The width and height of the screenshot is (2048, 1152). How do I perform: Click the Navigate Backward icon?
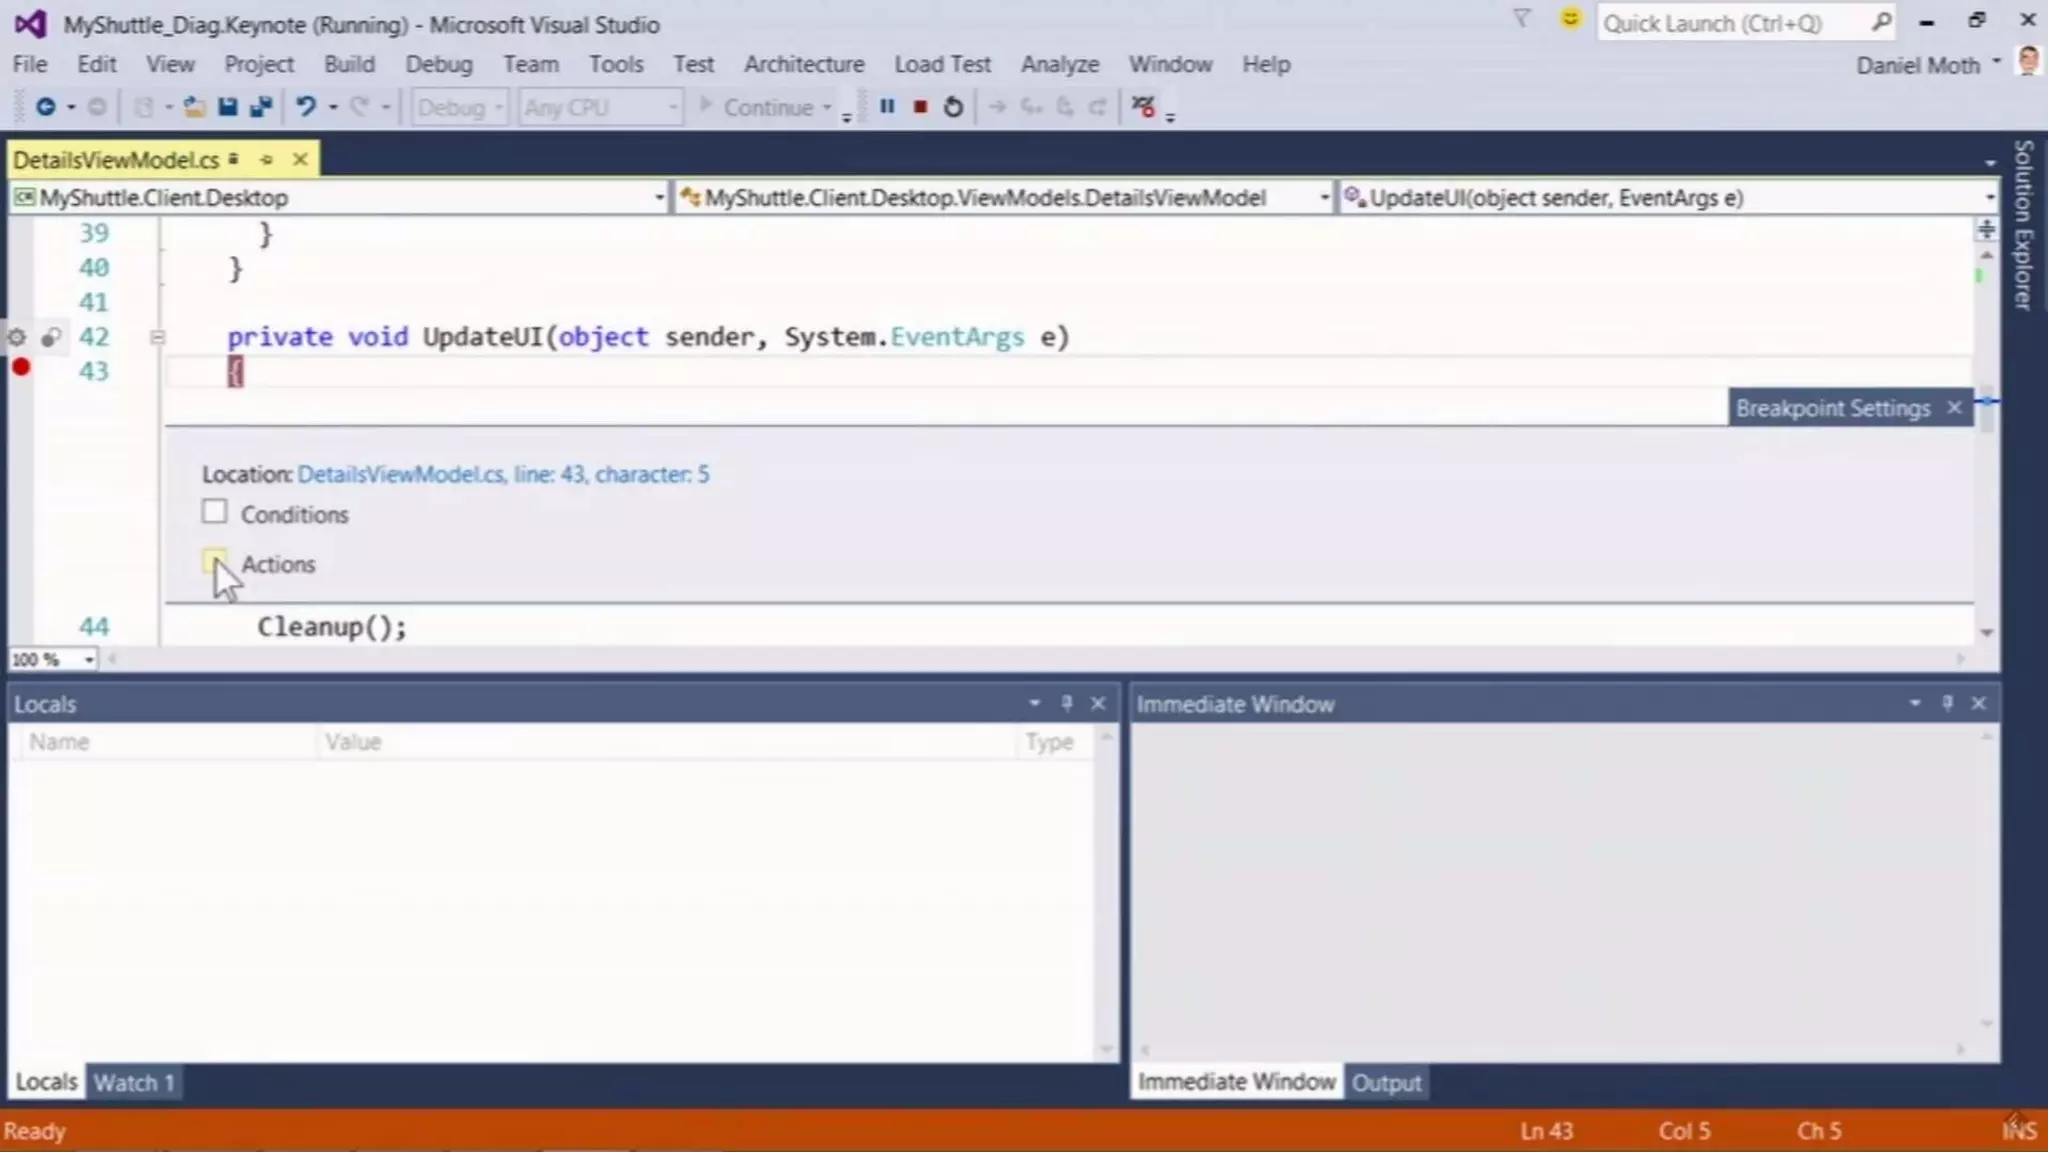tap(45, 106)
